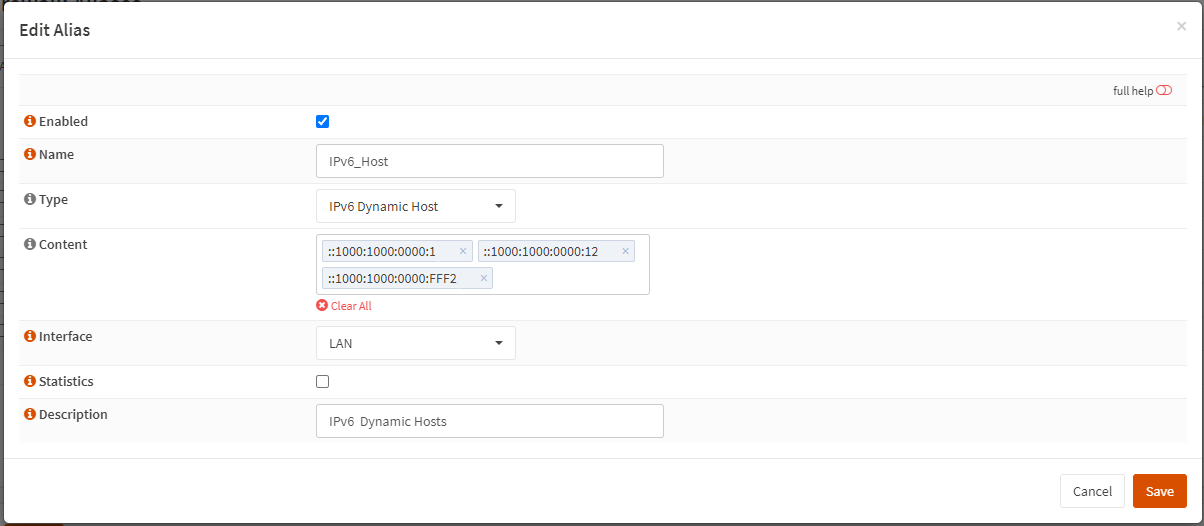The height and width of the screenshot is (526, 1204).
Task: Click the info icon beside Statistics
Action: (30, 382)
